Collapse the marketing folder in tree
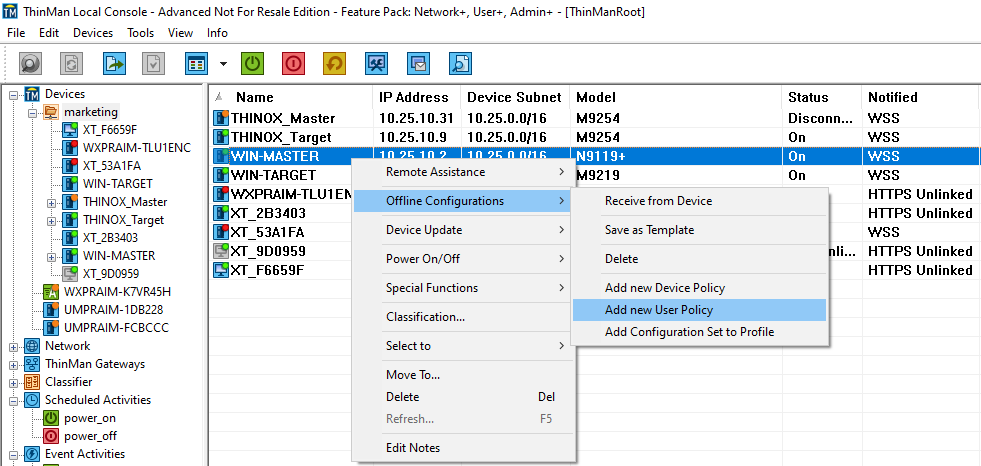This screenshot has height=466, width=981. 33,113
